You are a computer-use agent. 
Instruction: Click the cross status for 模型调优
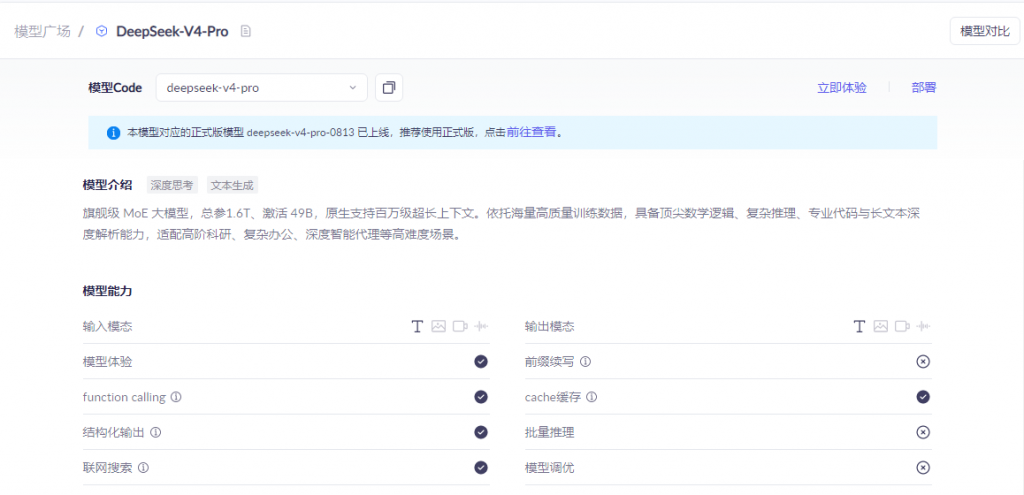click(x=923, y=468)
